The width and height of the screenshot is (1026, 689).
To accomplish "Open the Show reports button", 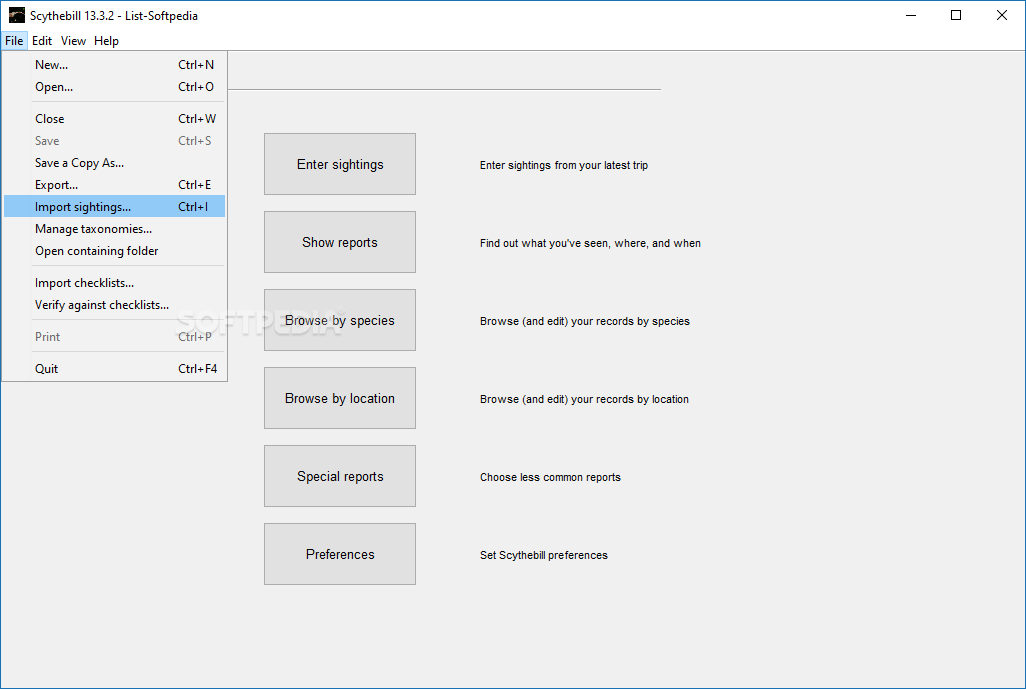I will [x=340, y=242].
